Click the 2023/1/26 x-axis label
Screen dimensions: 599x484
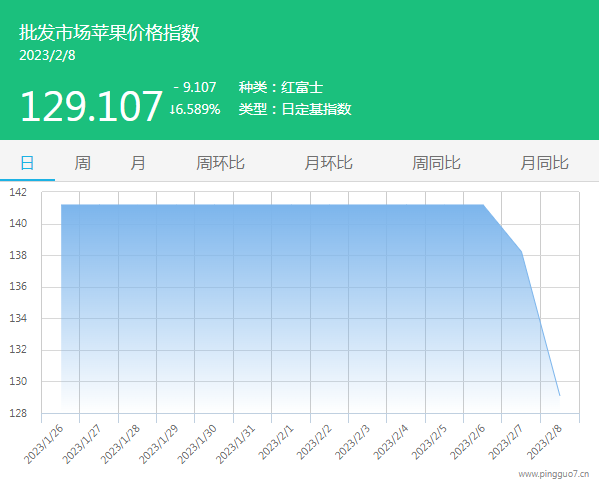coord(44,444)
